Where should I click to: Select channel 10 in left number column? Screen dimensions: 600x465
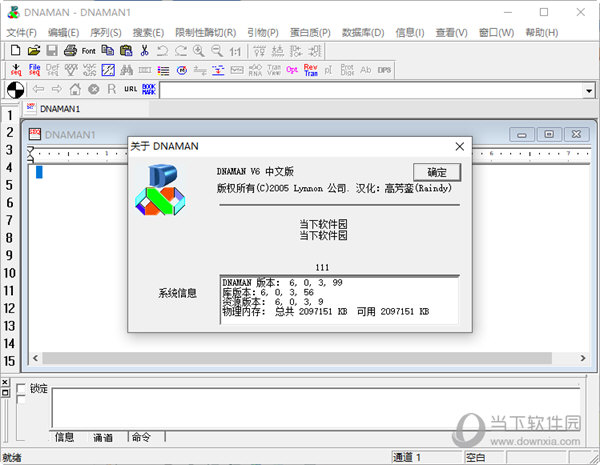[x=10, y=273]
